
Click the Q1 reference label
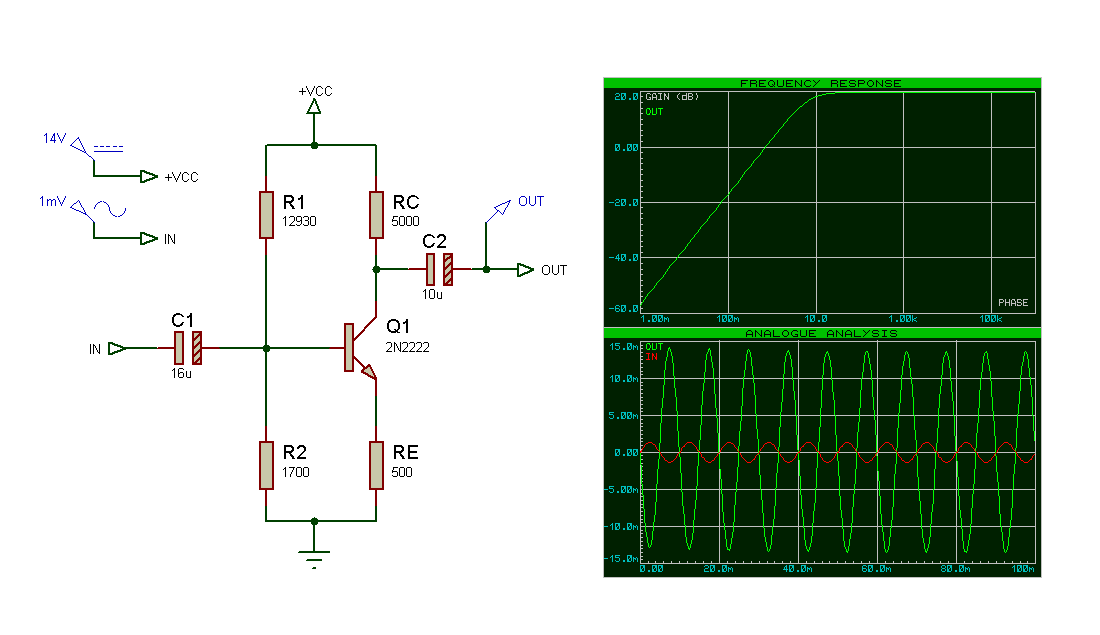[398, 326]
